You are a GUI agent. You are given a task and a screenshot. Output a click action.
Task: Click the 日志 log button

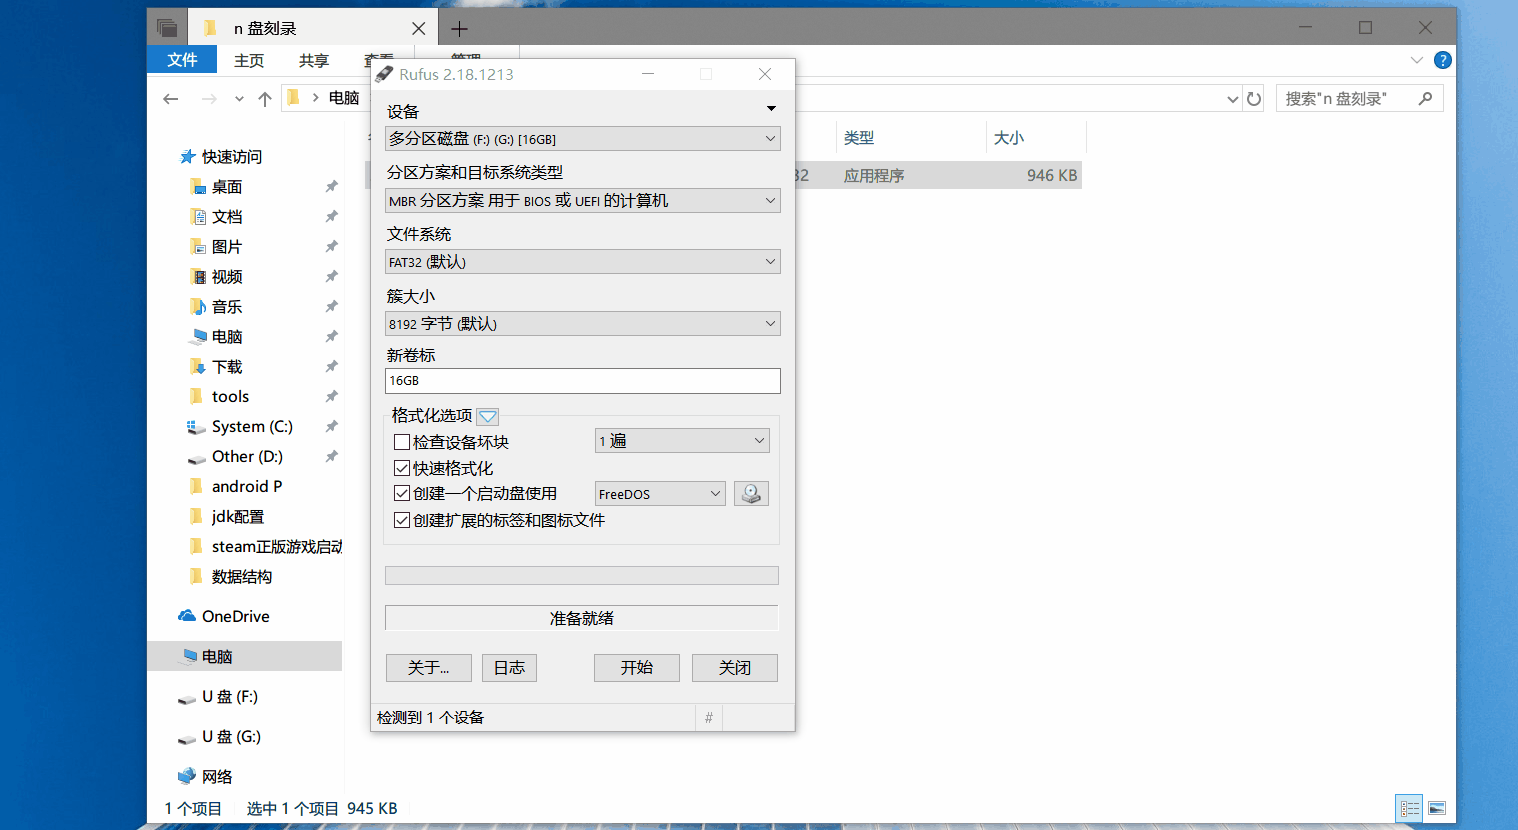[x=509, y=668]
